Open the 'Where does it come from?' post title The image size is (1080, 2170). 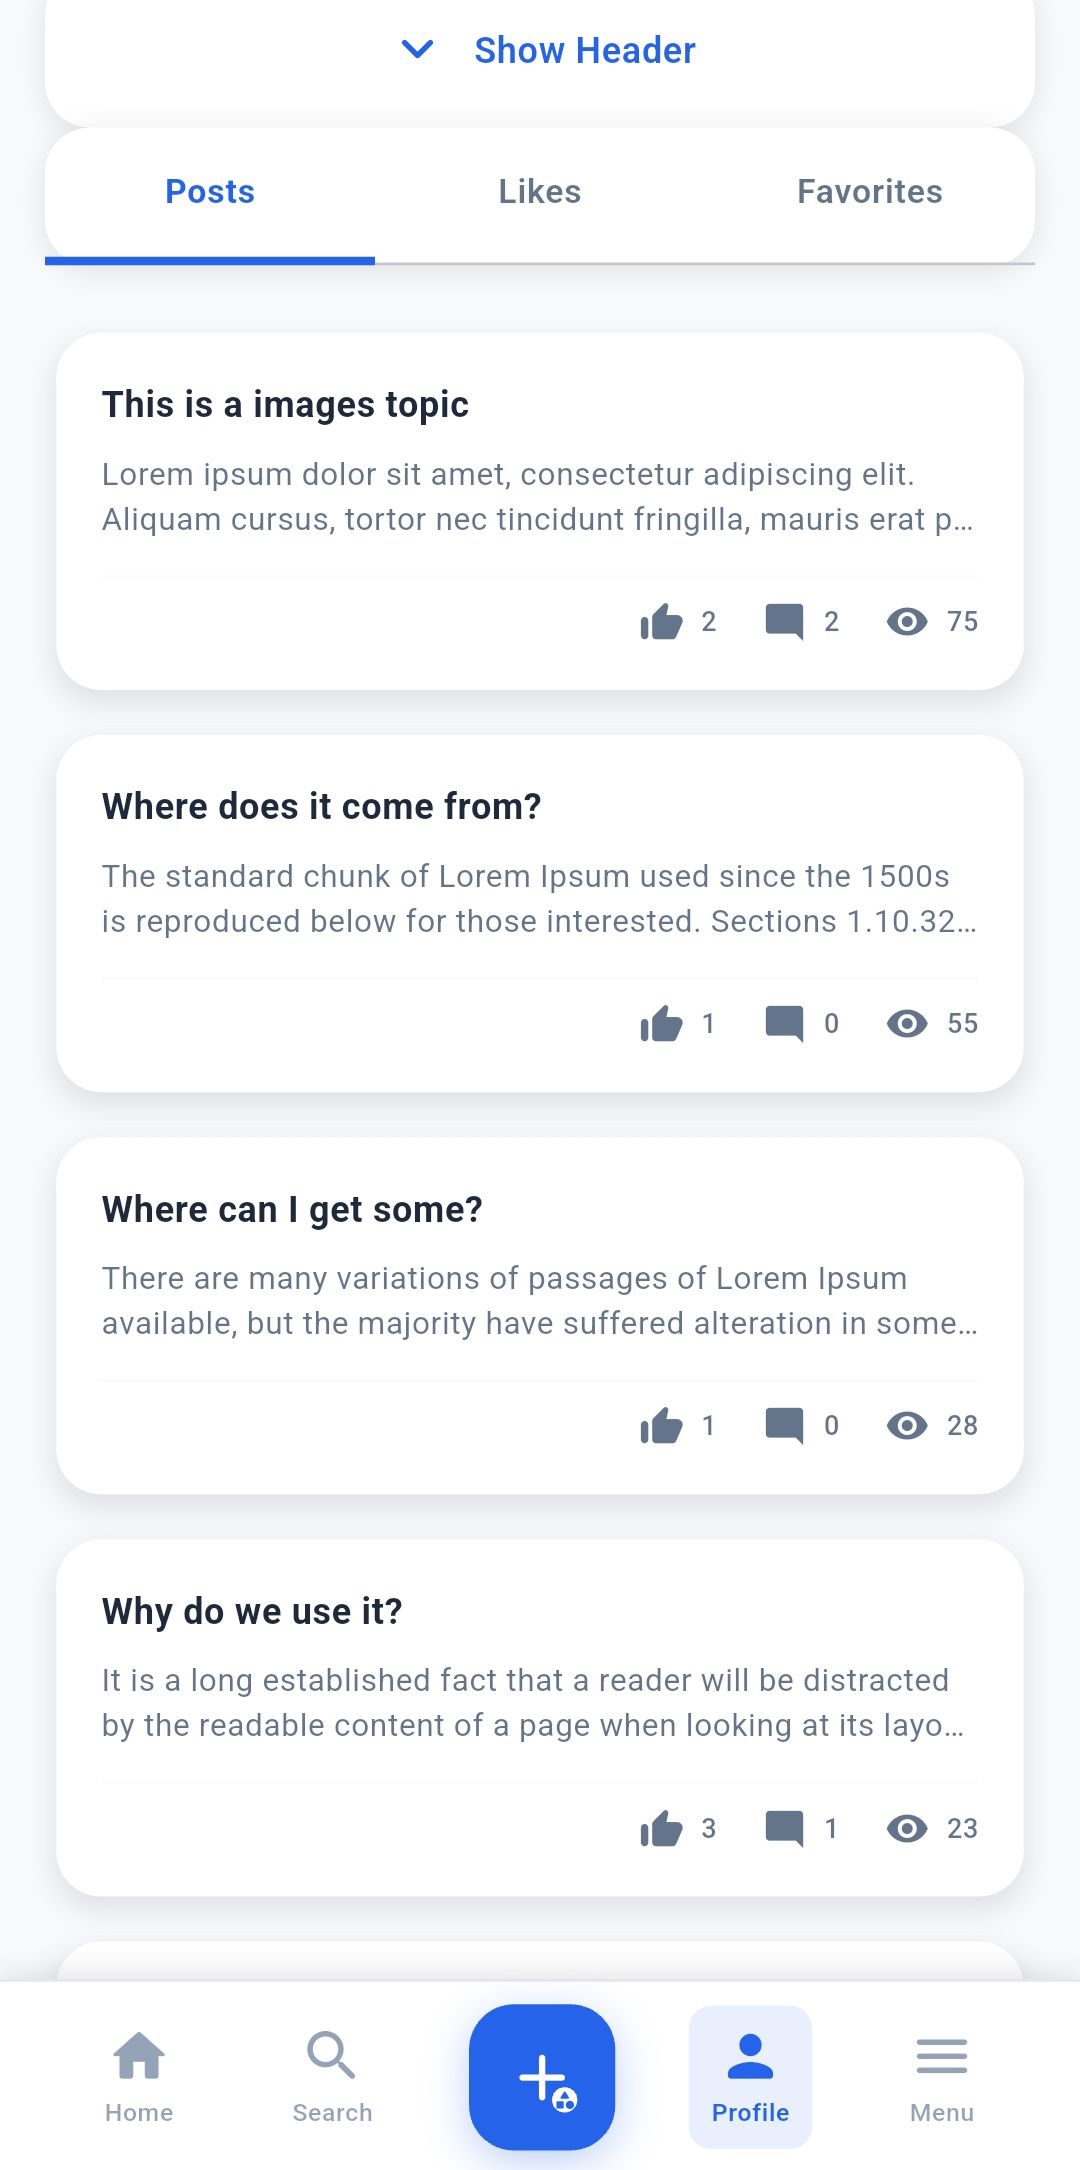tap(321, 807)
